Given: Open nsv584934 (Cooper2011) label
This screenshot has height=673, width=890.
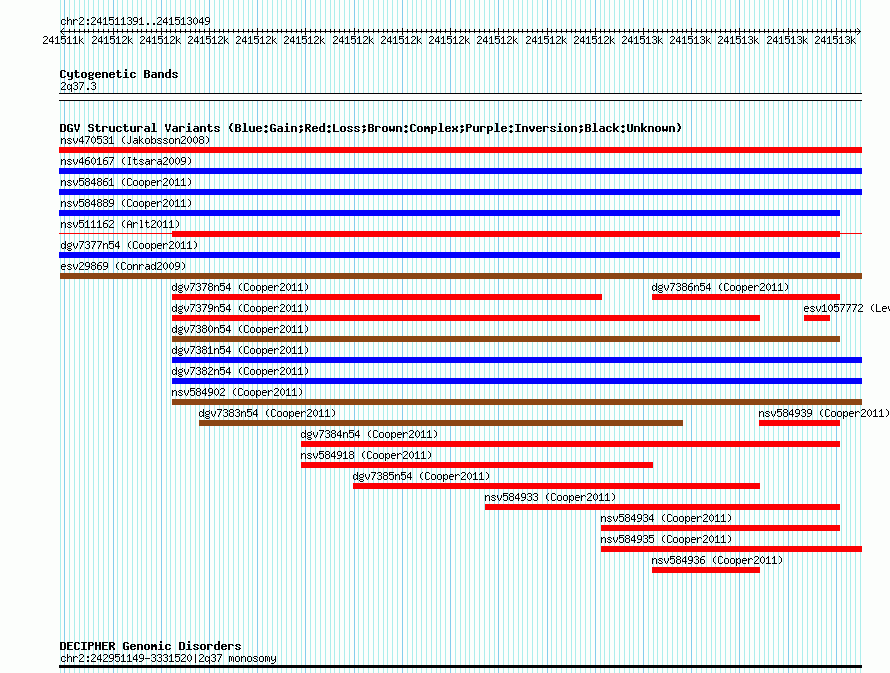Looking at the screenshot, I should click(x=666, y=518).
